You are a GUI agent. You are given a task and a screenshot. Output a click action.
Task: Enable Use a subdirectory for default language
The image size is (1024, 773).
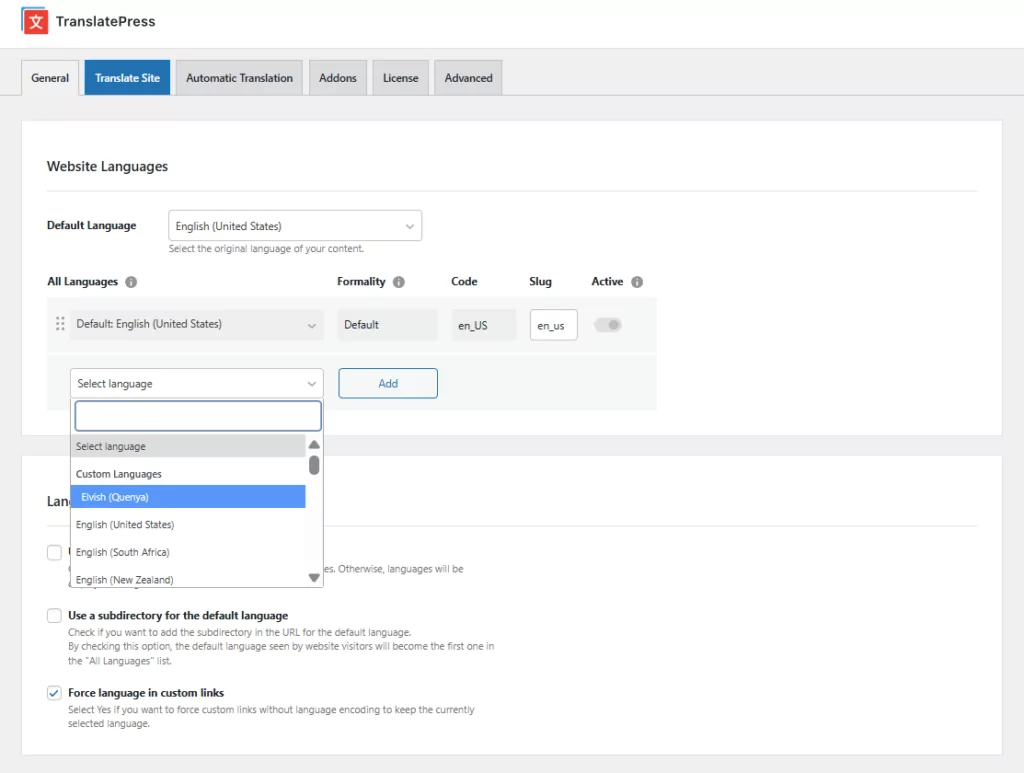coord(54,616)
